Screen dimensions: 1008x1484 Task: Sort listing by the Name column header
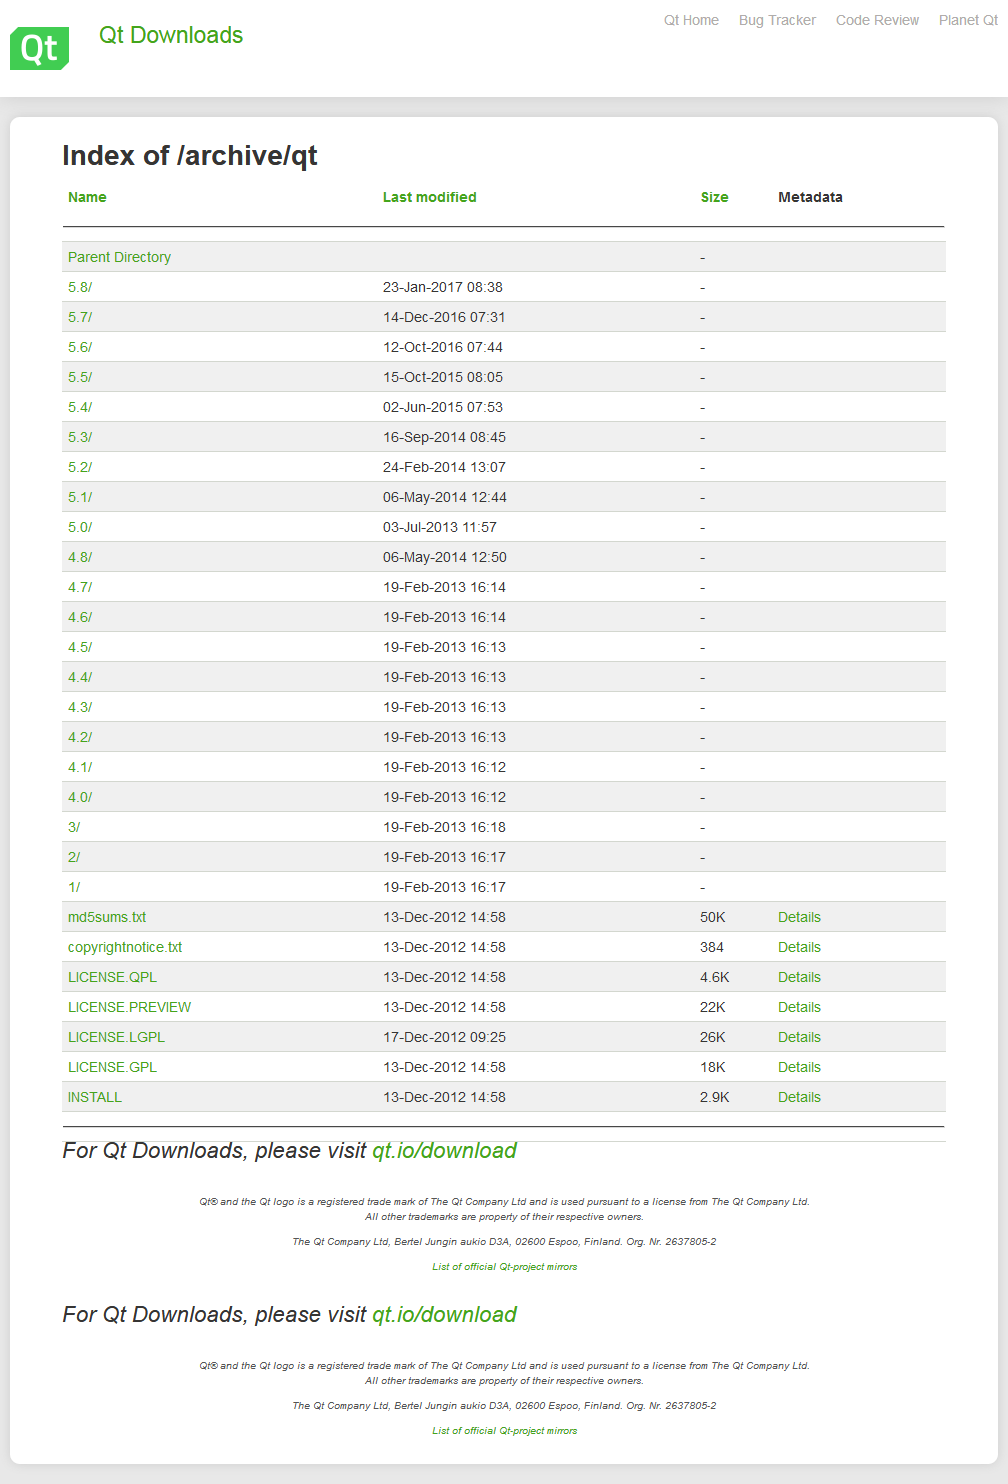(87, 197)
